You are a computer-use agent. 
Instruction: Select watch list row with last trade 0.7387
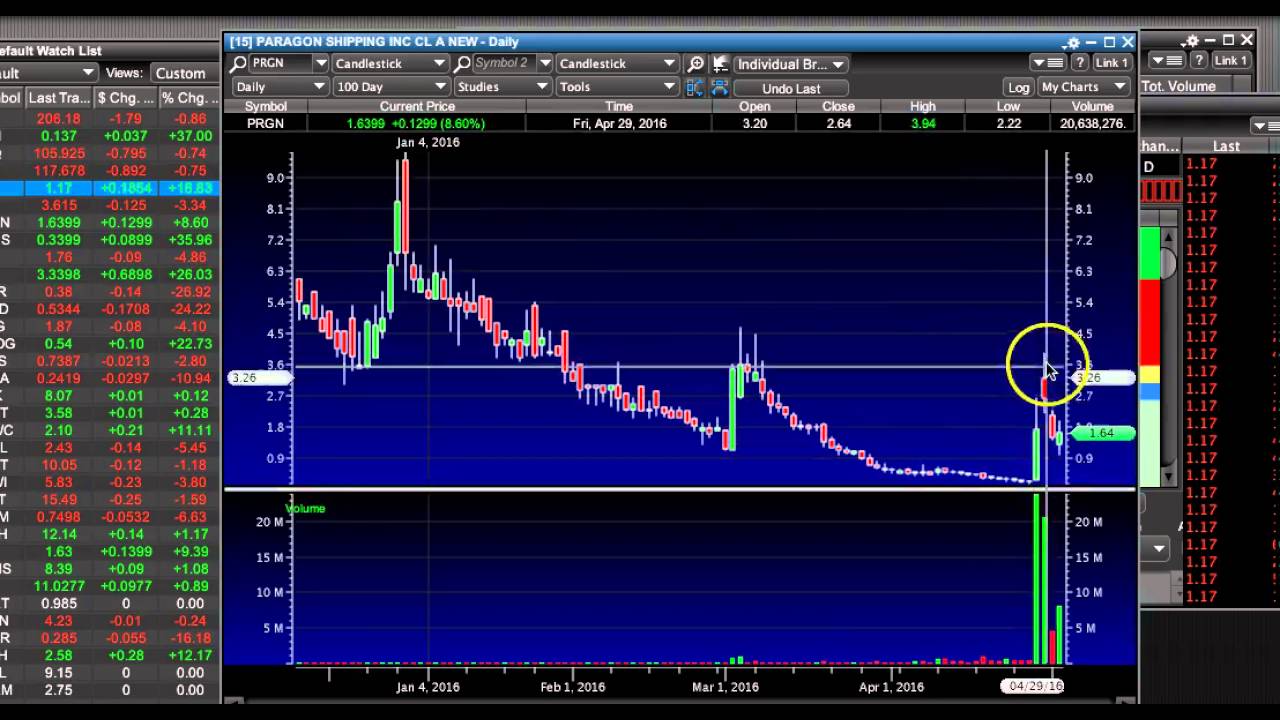(109, 361)
